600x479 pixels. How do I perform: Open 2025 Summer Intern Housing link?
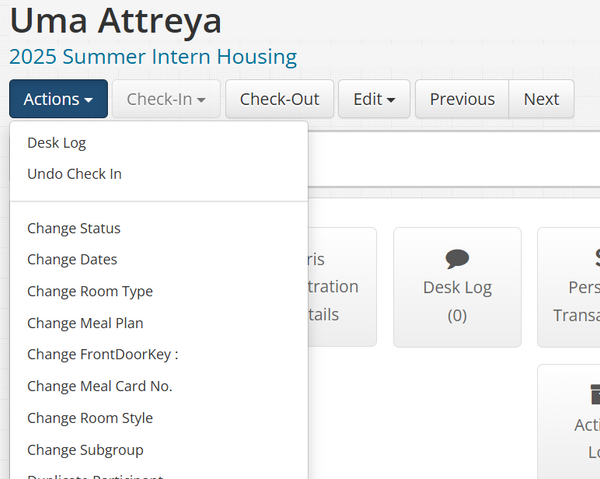[x=153, y=56]
